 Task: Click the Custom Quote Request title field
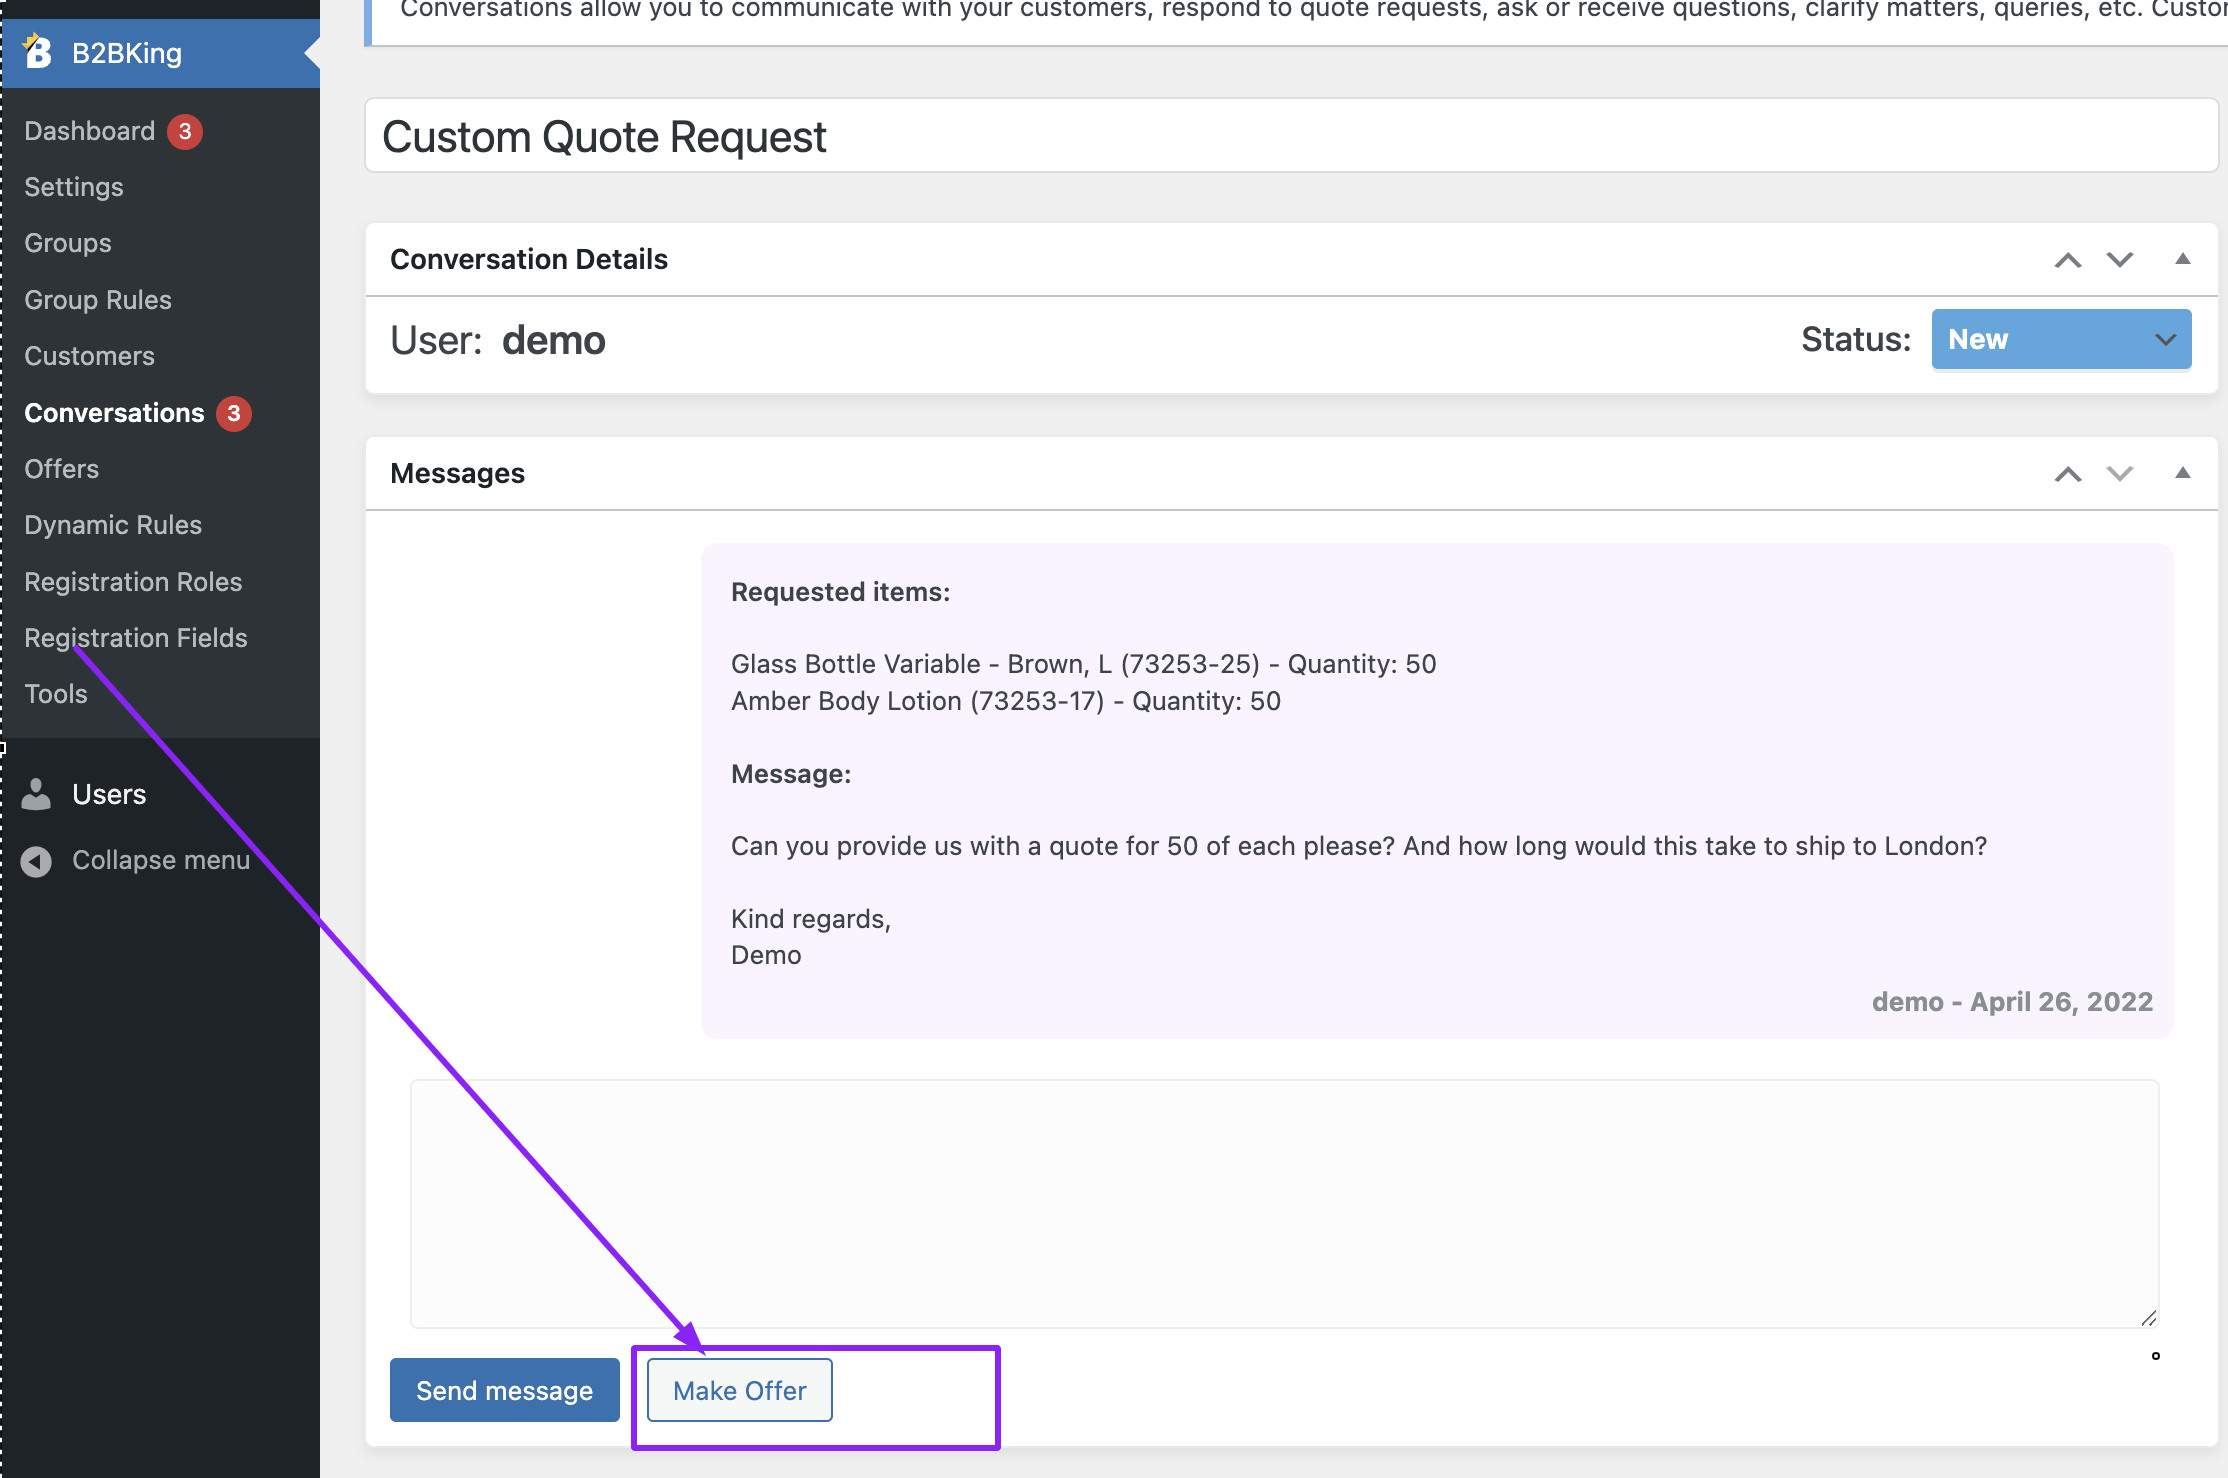pyautogui.click(x=1291, y=136)
